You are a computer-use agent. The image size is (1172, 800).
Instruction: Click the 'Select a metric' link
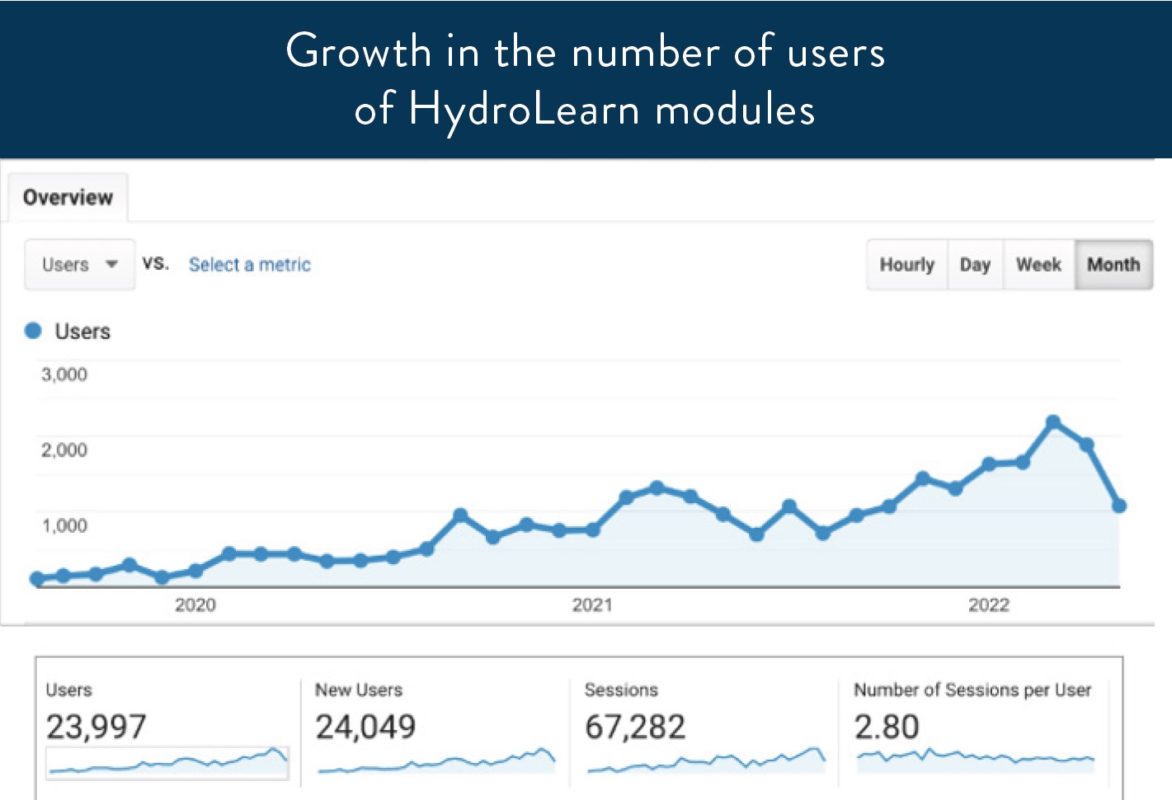249,265
